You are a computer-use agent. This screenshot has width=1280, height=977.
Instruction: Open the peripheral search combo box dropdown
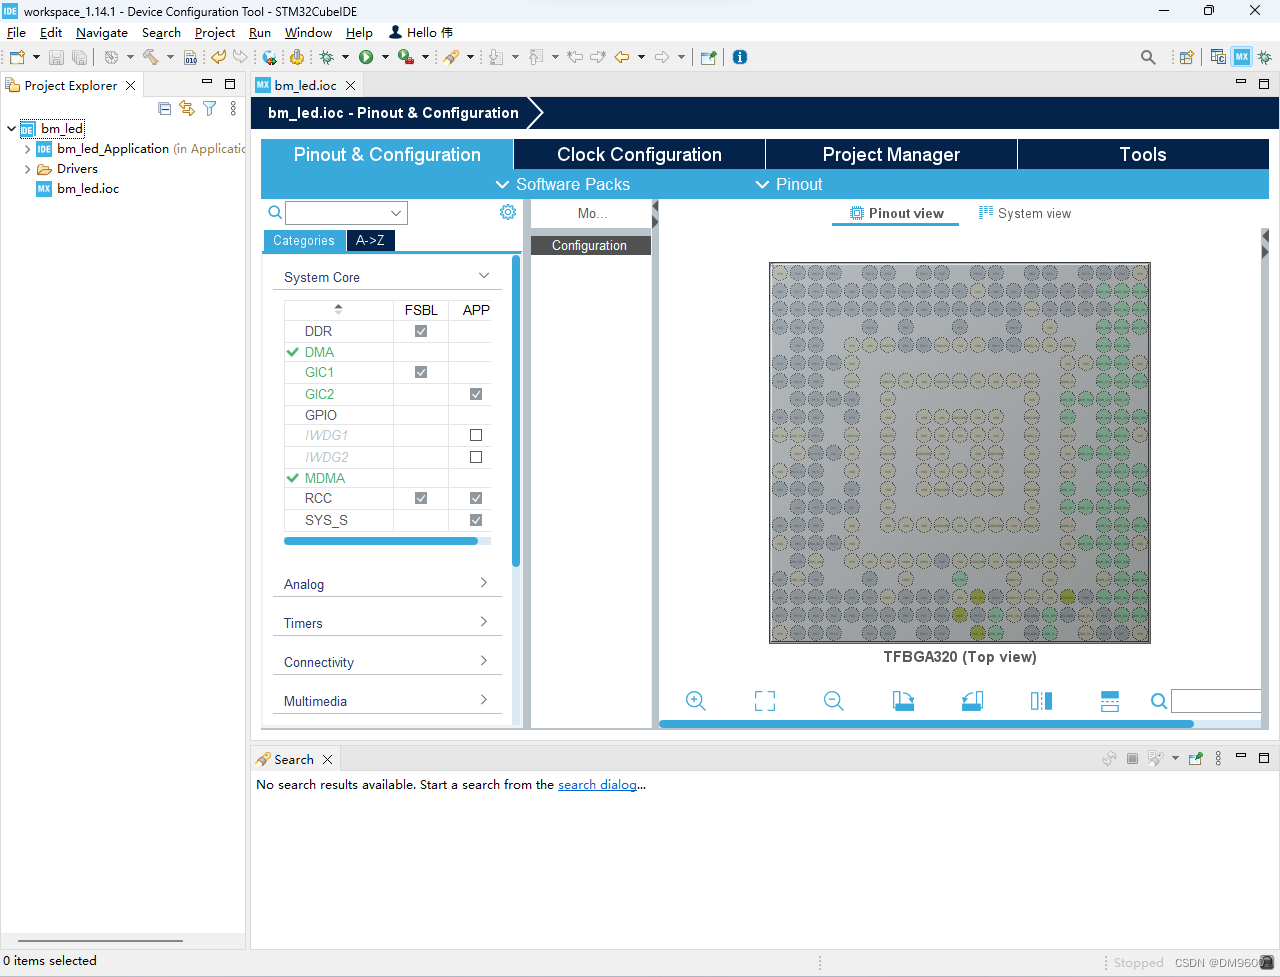(397, 213)
